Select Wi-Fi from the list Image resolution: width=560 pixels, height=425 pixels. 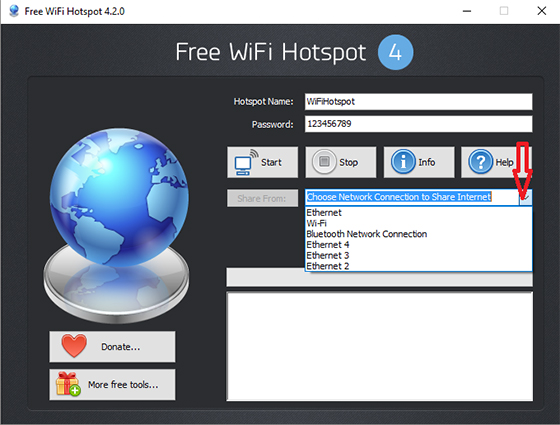coord(419,223)
